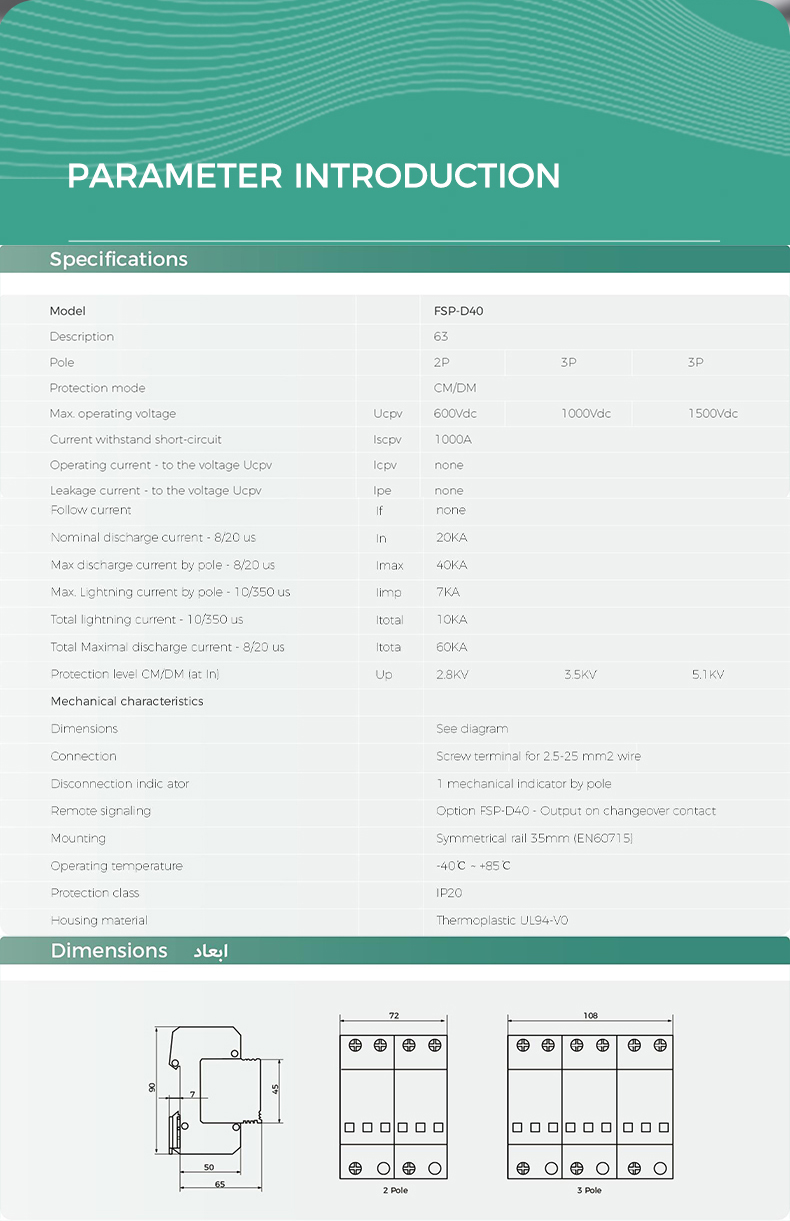Click the 1500Vdc voltage value

coord(713,414)
